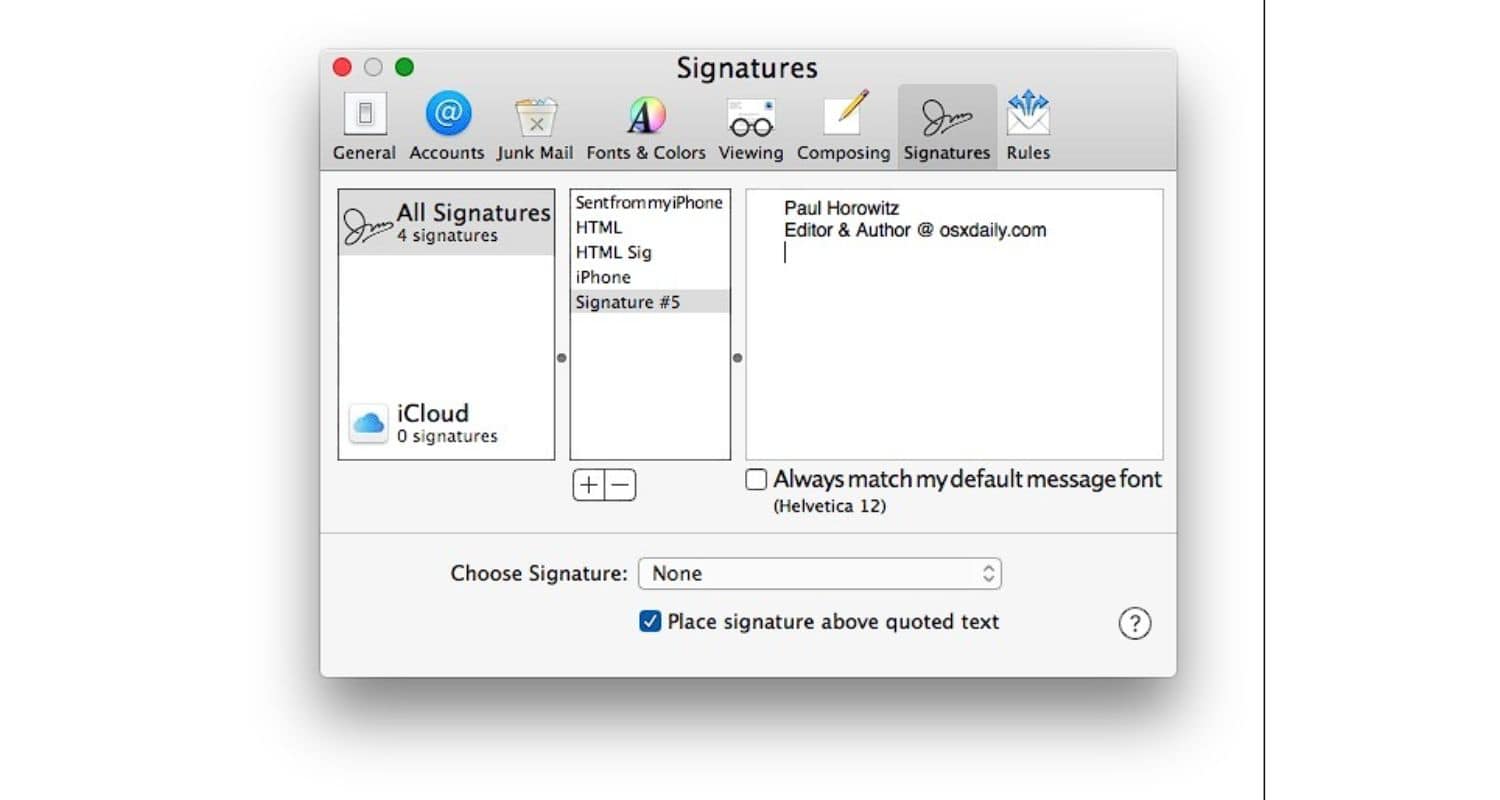Remove selected signature with minus button
Viewport: 1500px width, 800px height.
[x=620, y=485]
